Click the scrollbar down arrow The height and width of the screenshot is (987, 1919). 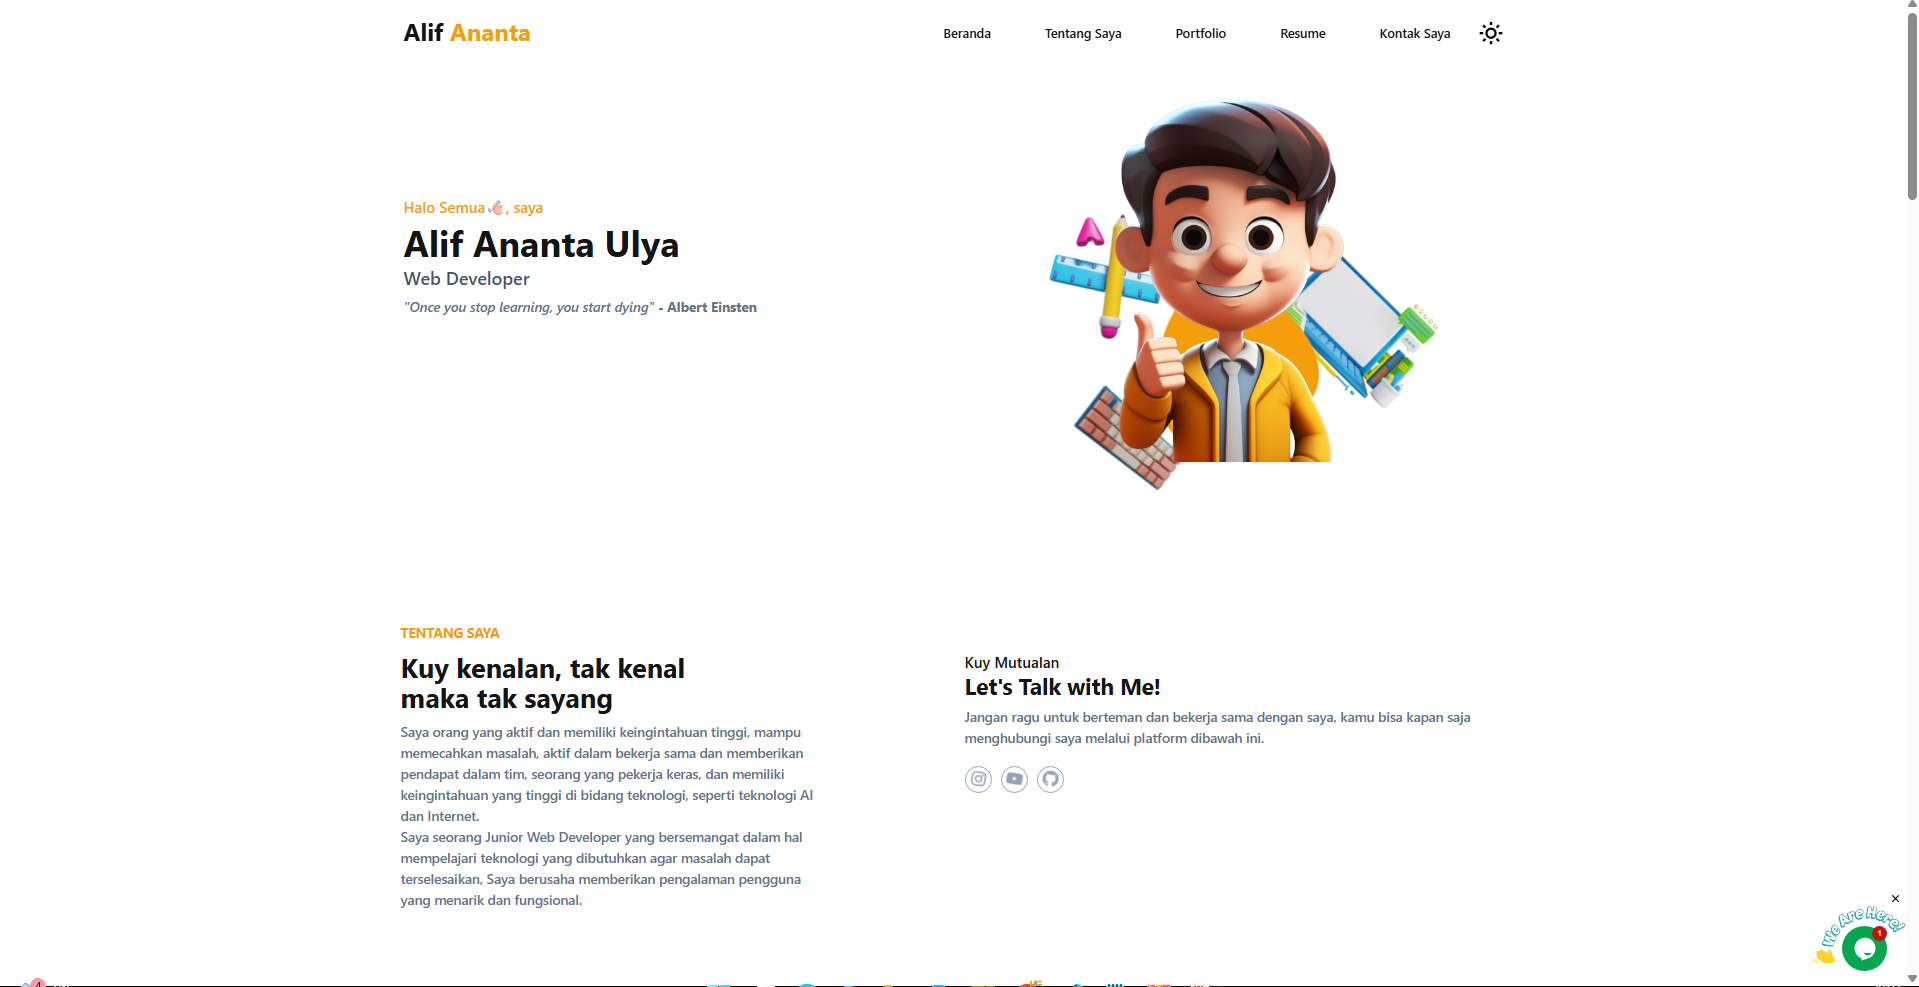coord(1911,980)
